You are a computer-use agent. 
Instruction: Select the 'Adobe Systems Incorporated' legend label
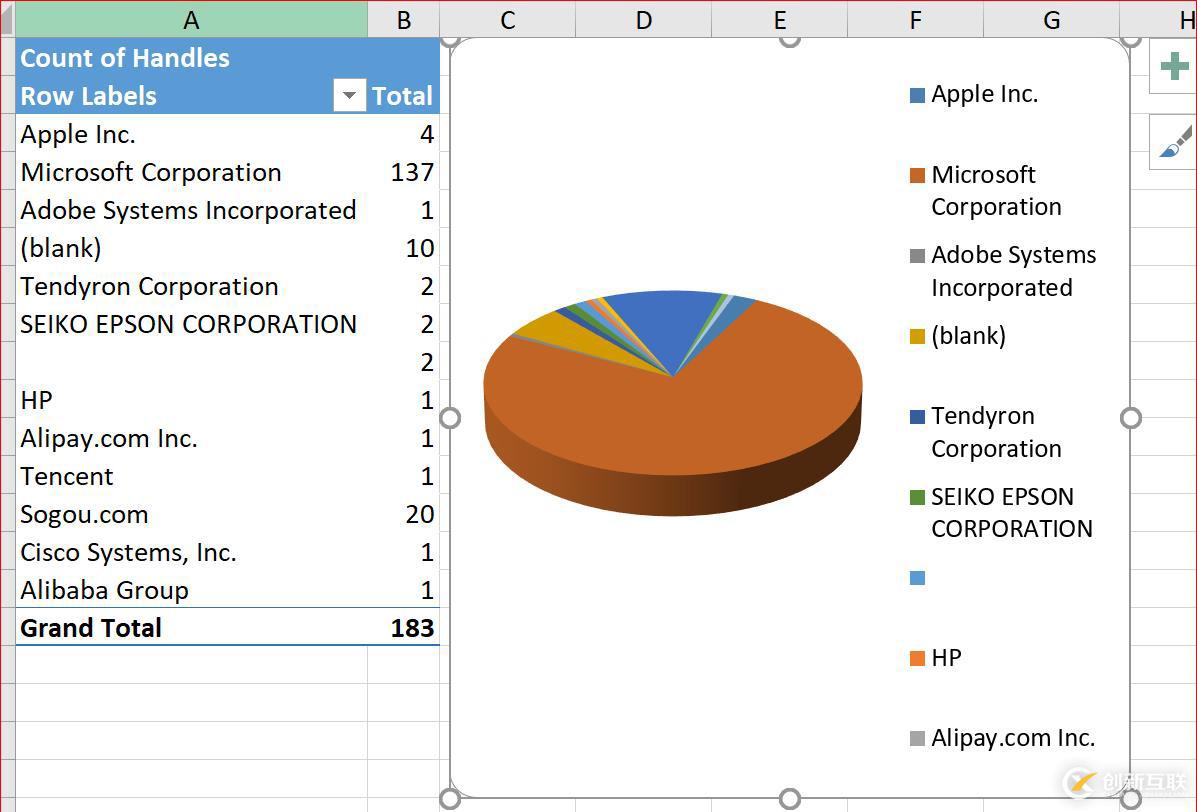click(x=1014, y=271)
